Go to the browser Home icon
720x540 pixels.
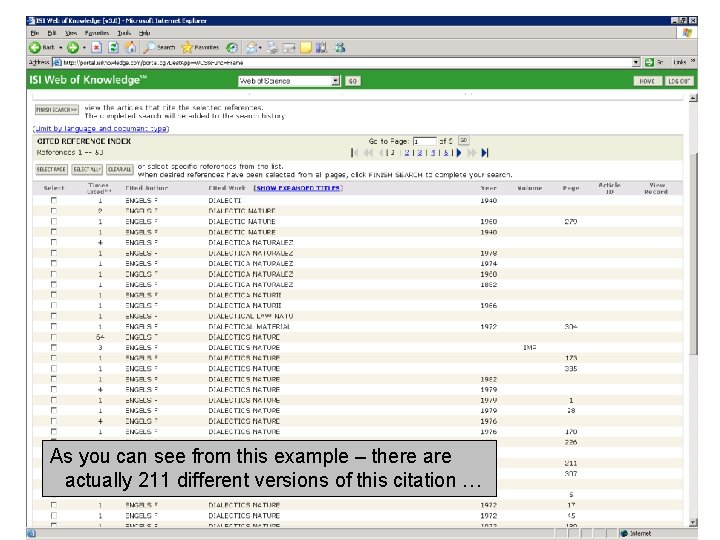(x=131, y=47)
